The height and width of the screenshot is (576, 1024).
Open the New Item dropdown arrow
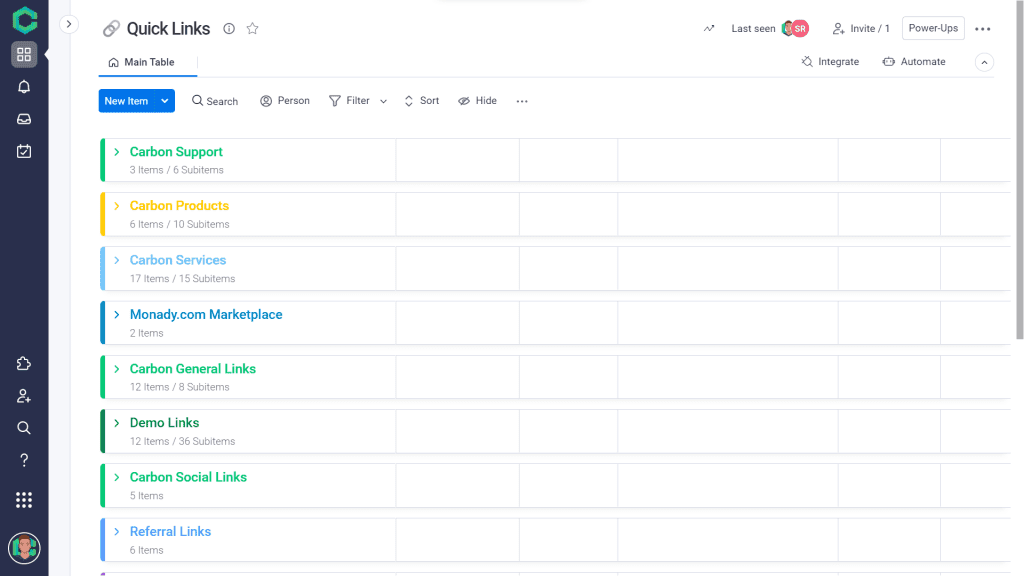pos(165,101)
